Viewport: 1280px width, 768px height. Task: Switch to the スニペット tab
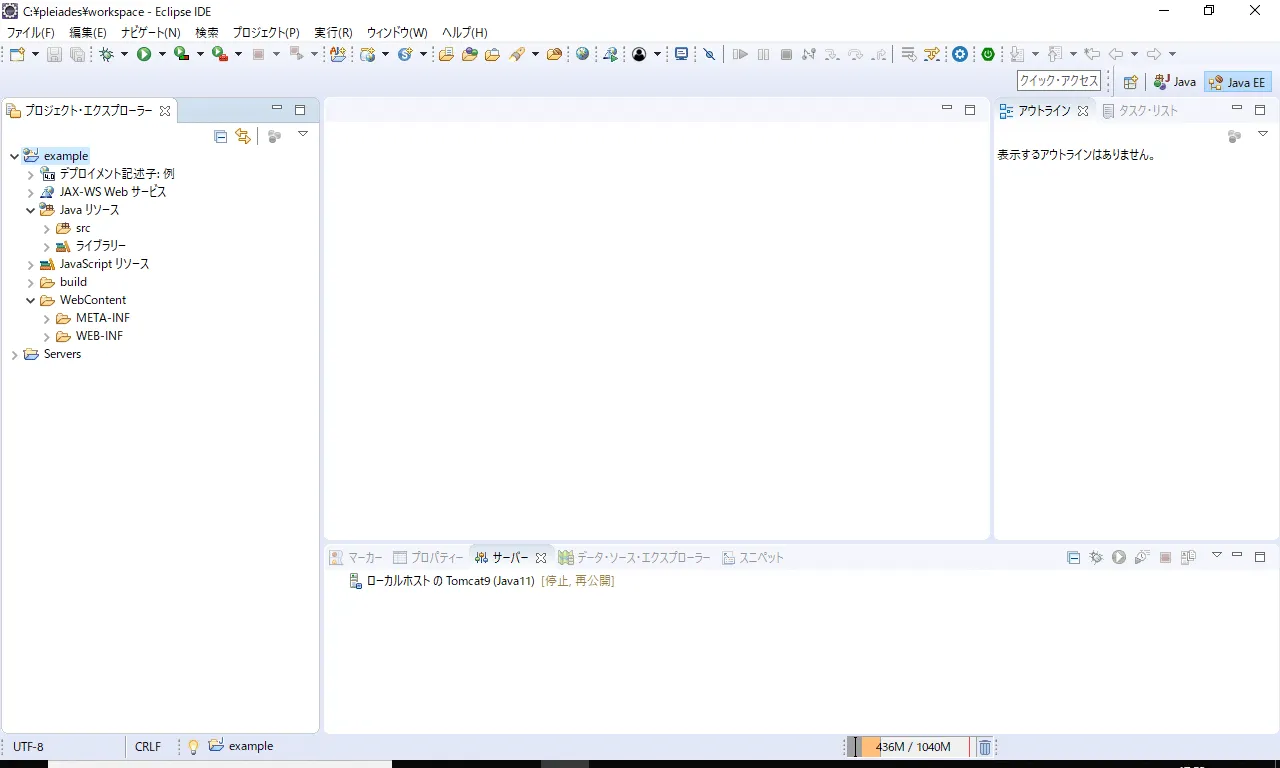(753, 558)
